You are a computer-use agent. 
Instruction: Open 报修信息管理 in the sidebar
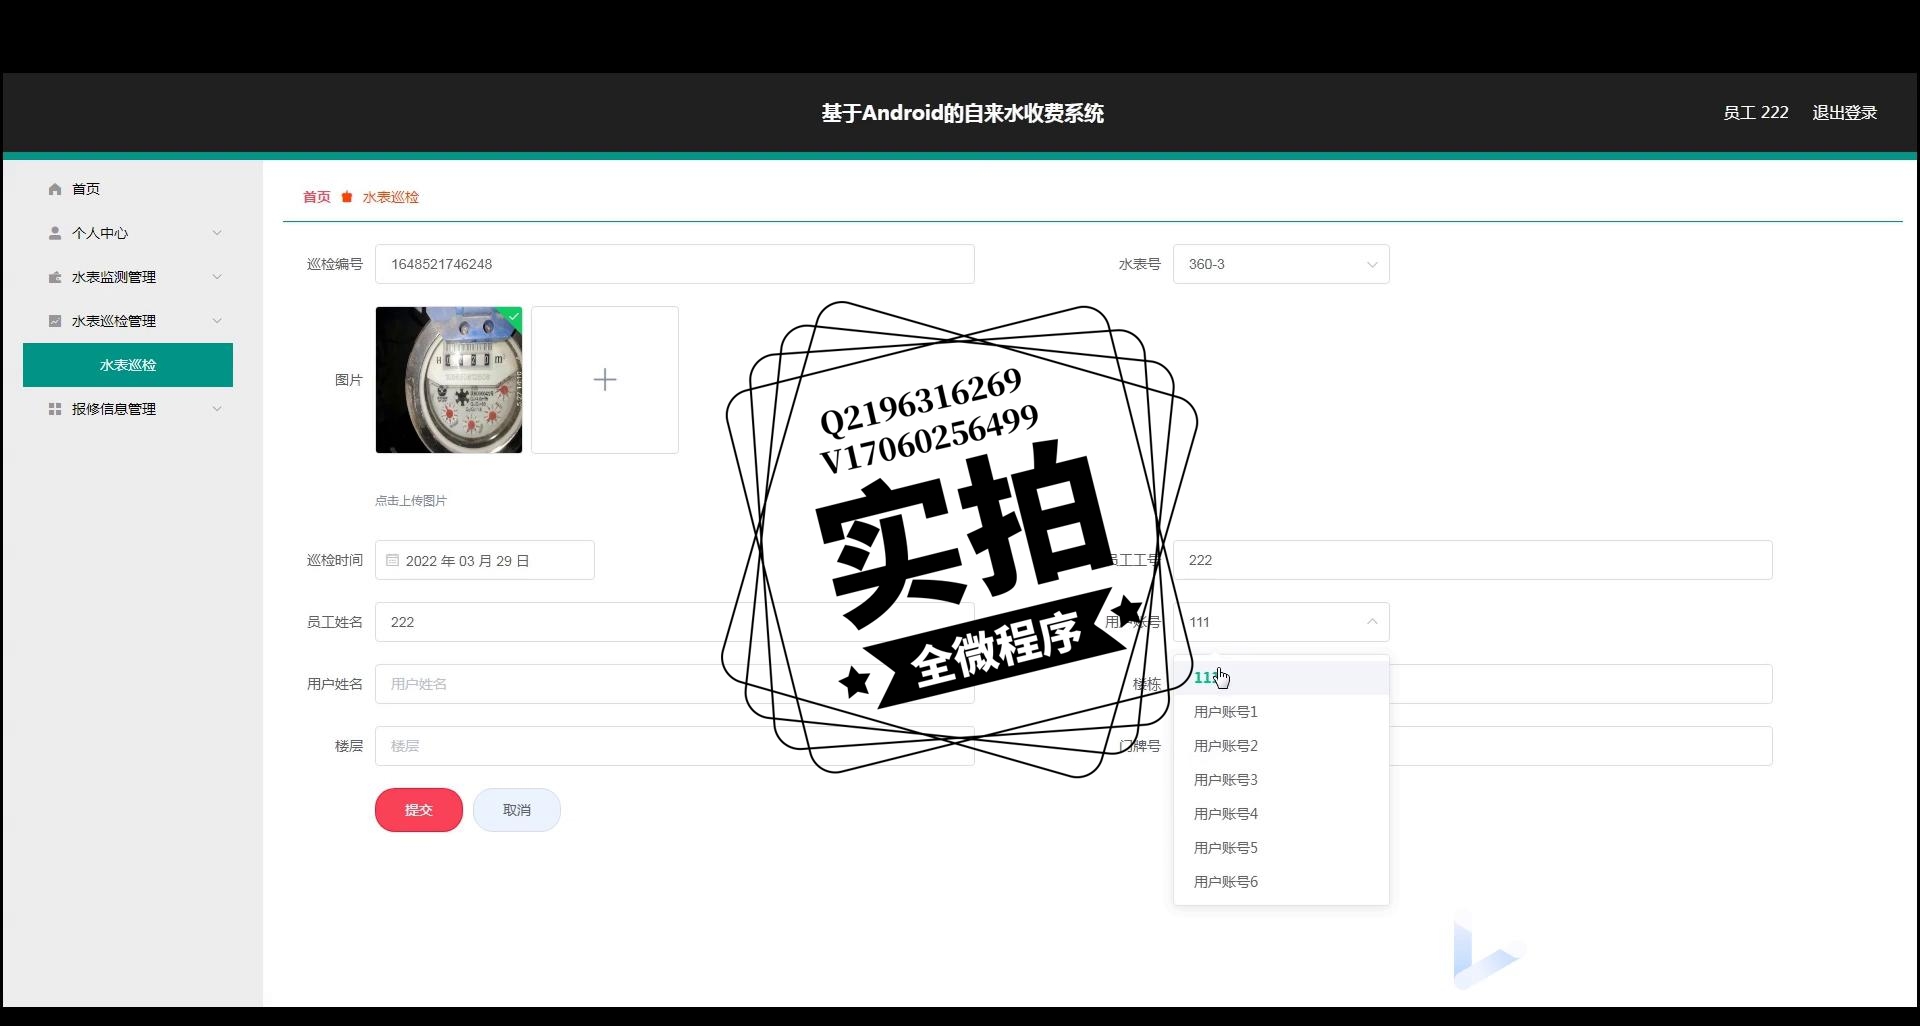pos(128,409)
